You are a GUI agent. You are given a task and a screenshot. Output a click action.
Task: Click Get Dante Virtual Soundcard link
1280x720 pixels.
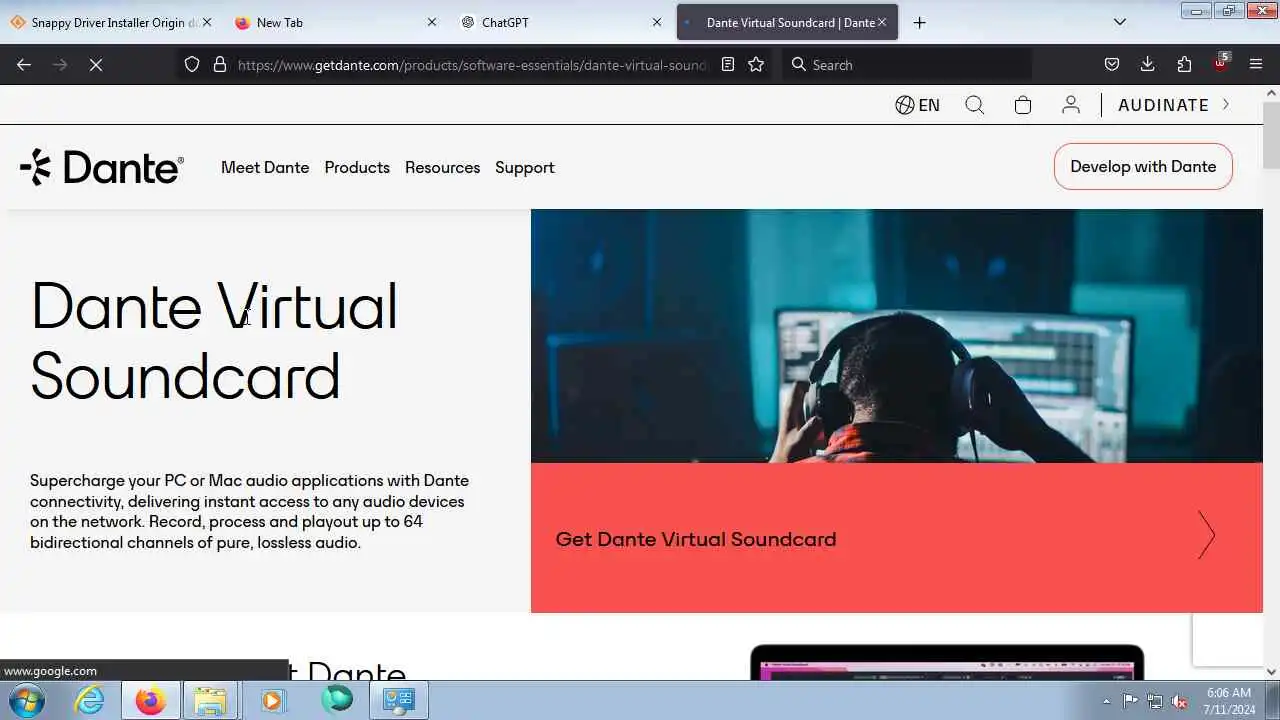coord(696,539)
